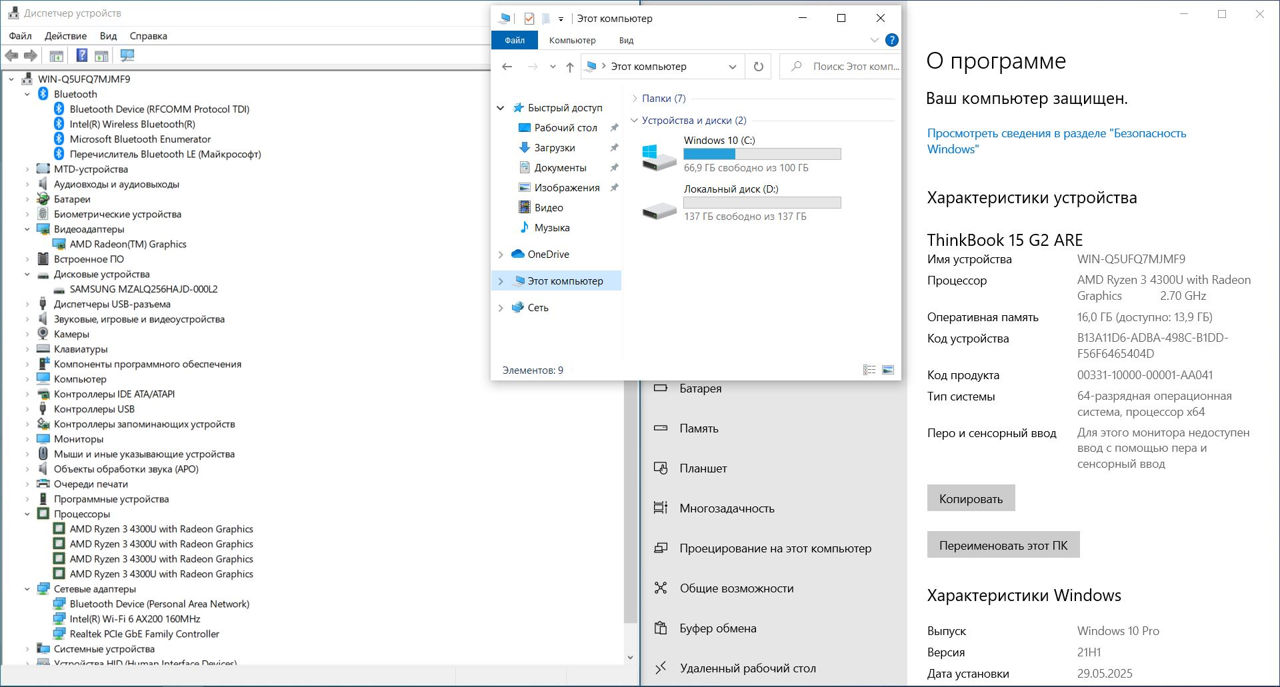The image size is (1280, 687).
Task: Switch to the Компьютер ribbon tab
Action: tap(572, 41)
